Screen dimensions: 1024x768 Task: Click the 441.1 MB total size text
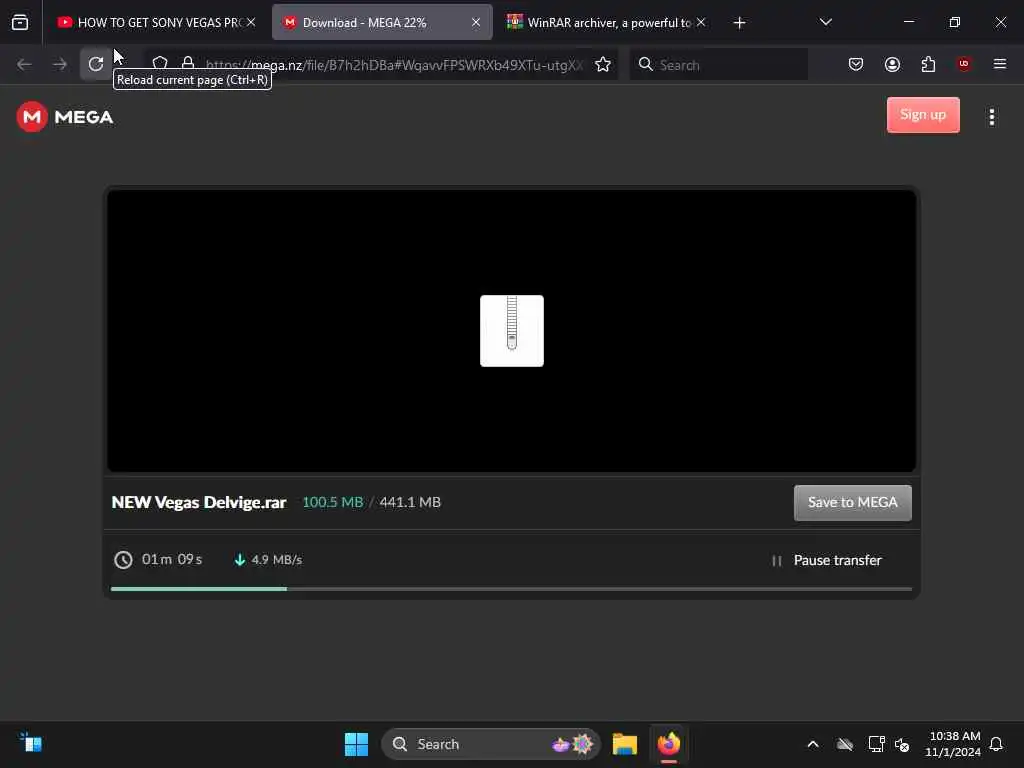[x=410, y=502]
